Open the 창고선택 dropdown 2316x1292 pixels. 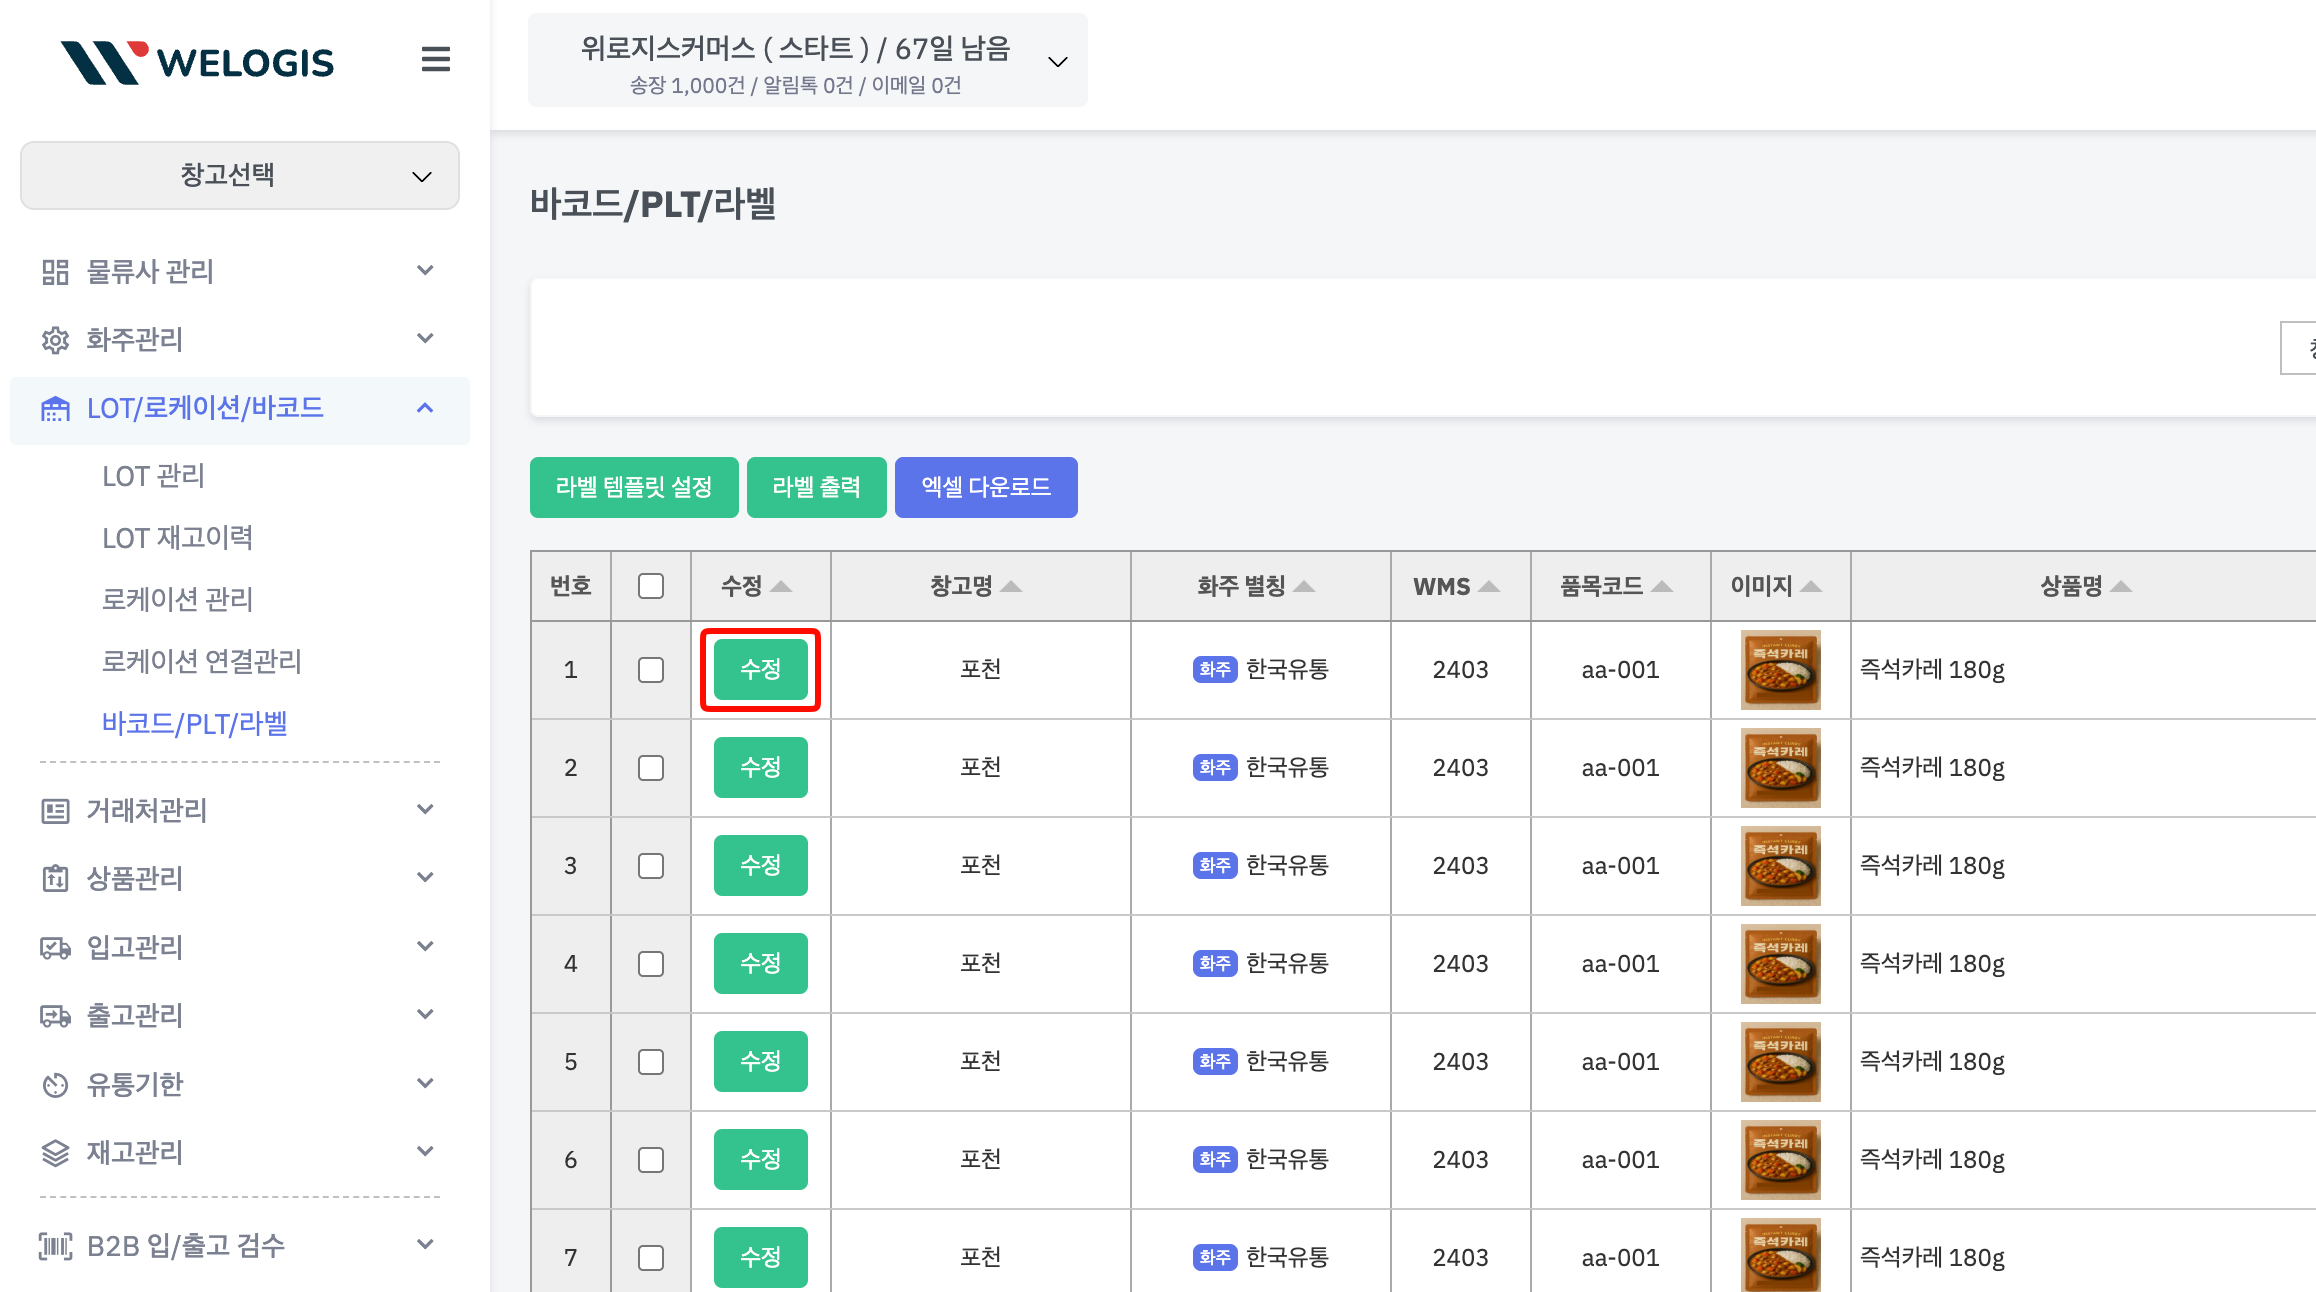tap(240, 176)
